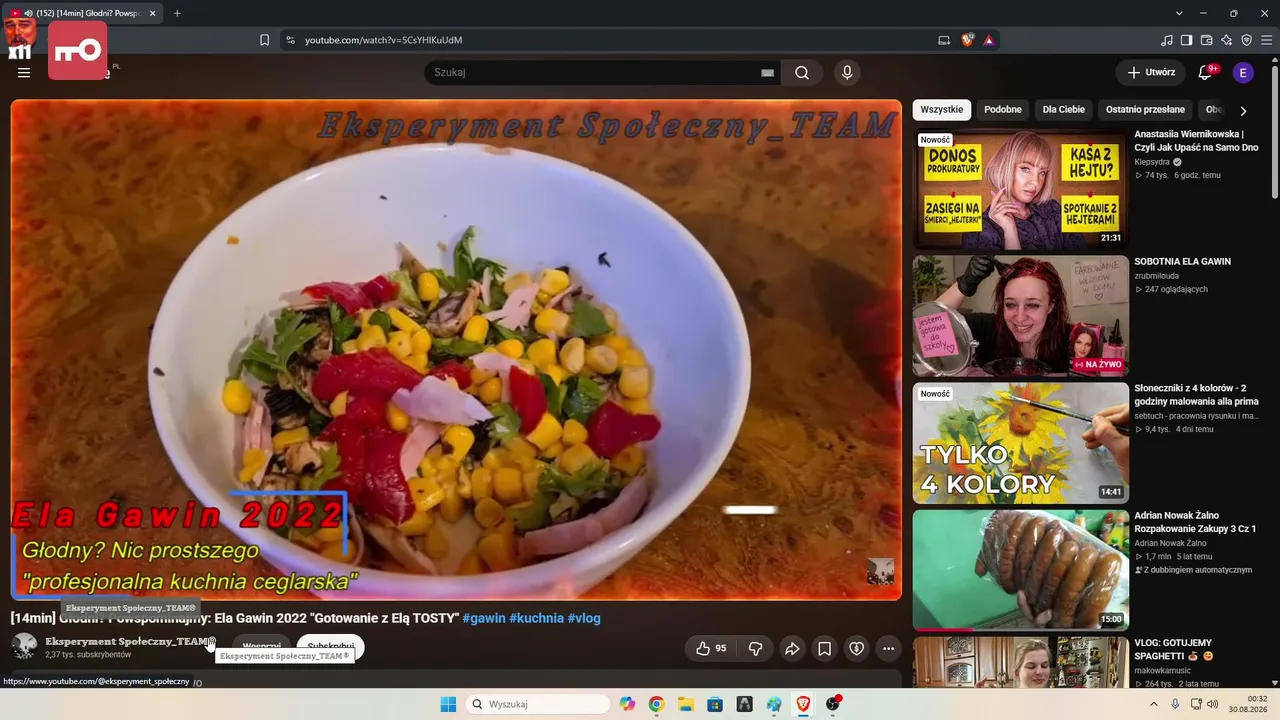Select the "Dla Ciebie" filter chip

[1064, 110]
